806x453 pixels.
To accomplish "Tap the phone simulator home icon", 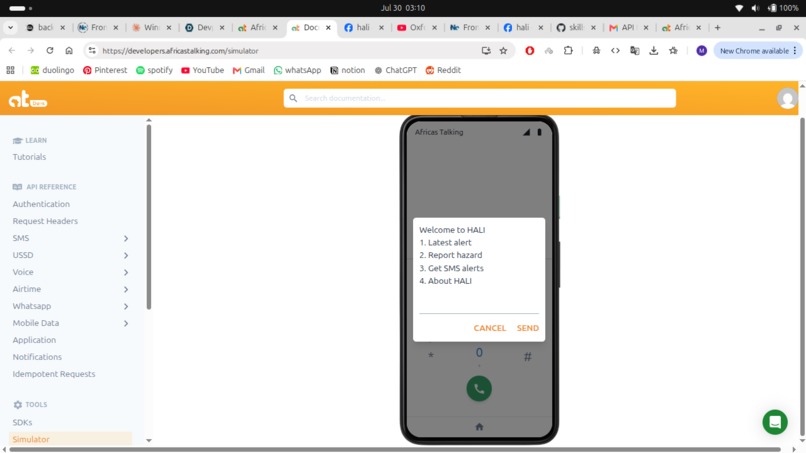I will 479,427.
